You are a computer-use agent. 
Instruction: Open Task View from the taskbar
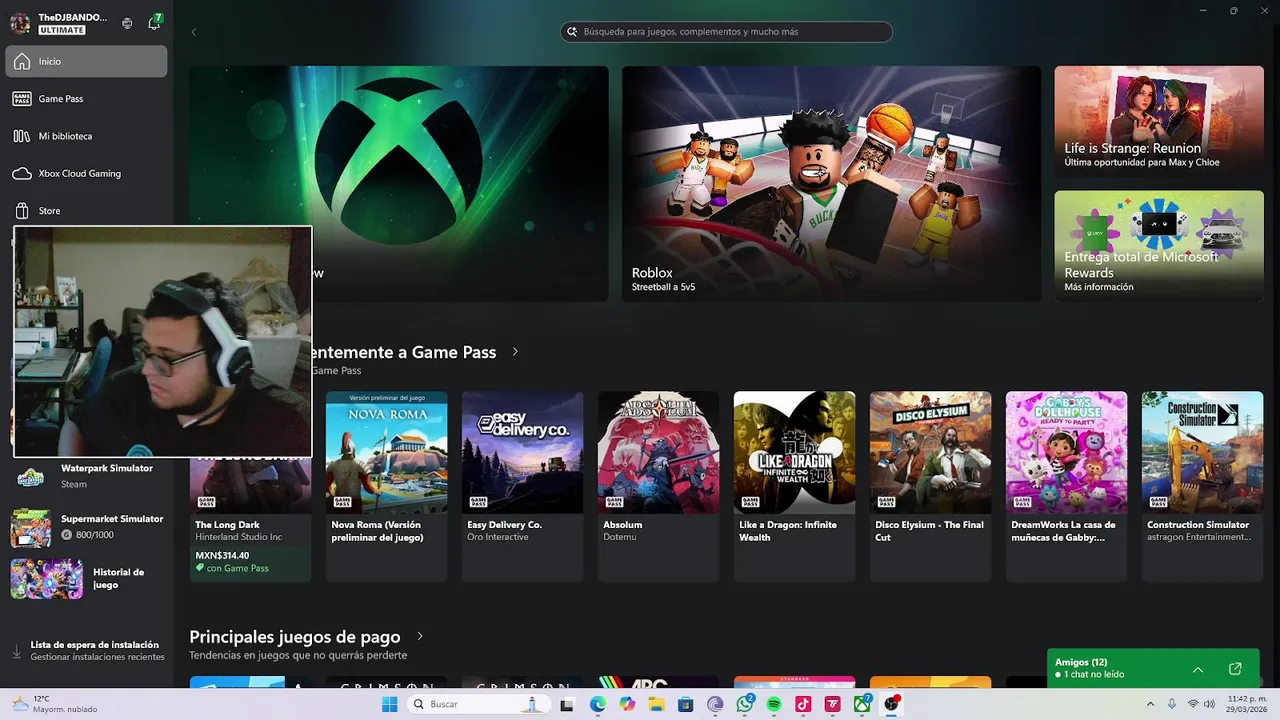pyautogui.click(x=567, y=704)
